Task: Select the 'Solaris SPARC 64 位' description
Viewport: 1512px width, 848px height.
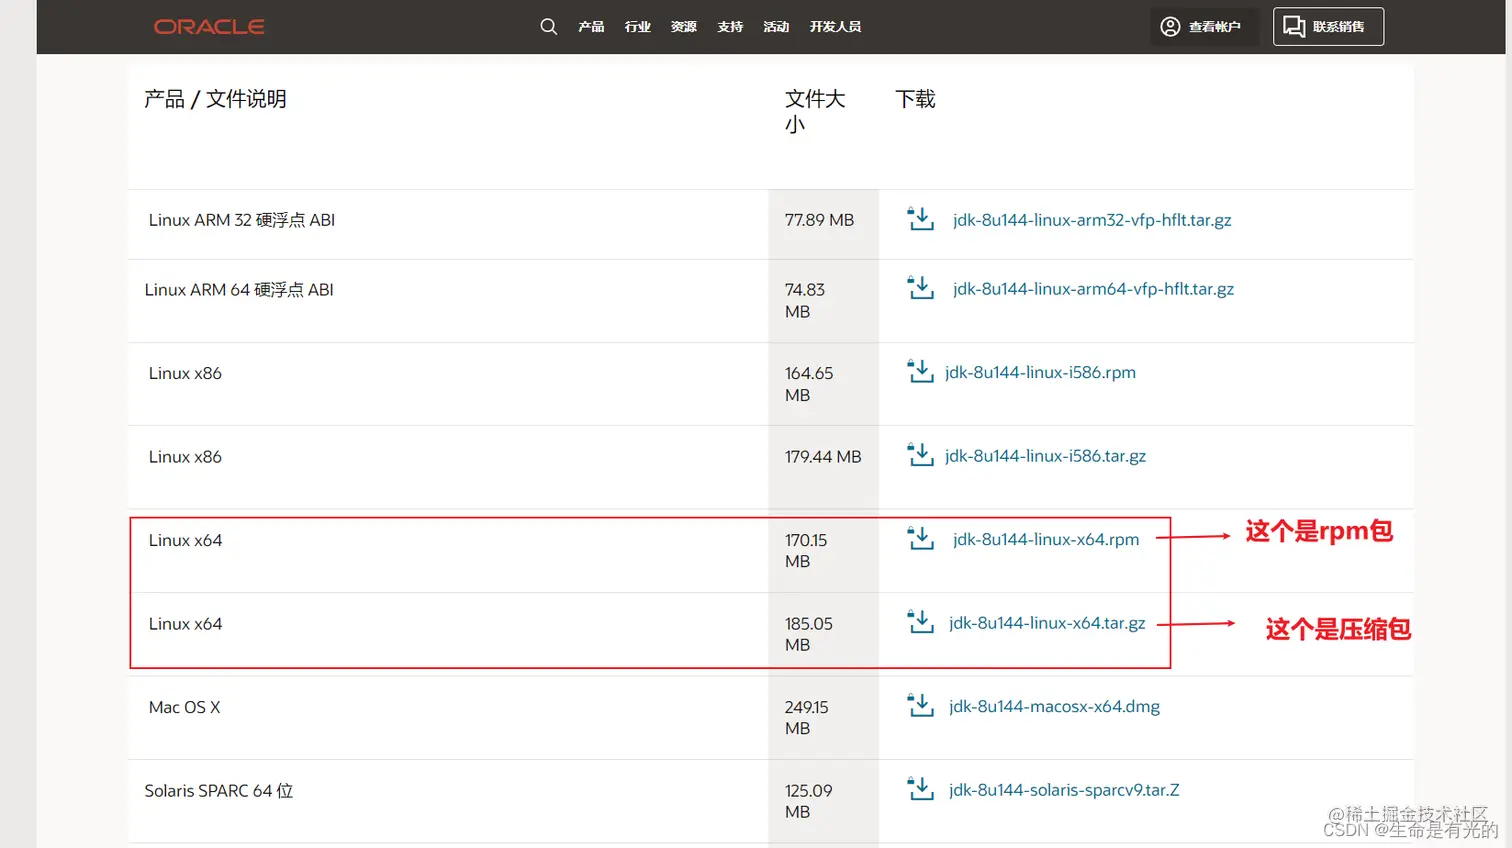Action: pyautogui.click(x=219, y=791)
